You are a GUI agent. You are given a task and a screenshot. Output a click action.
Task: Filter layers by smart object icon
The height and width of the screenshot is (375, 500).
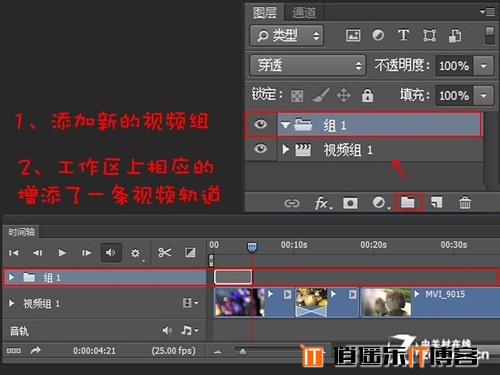[455, 35]
